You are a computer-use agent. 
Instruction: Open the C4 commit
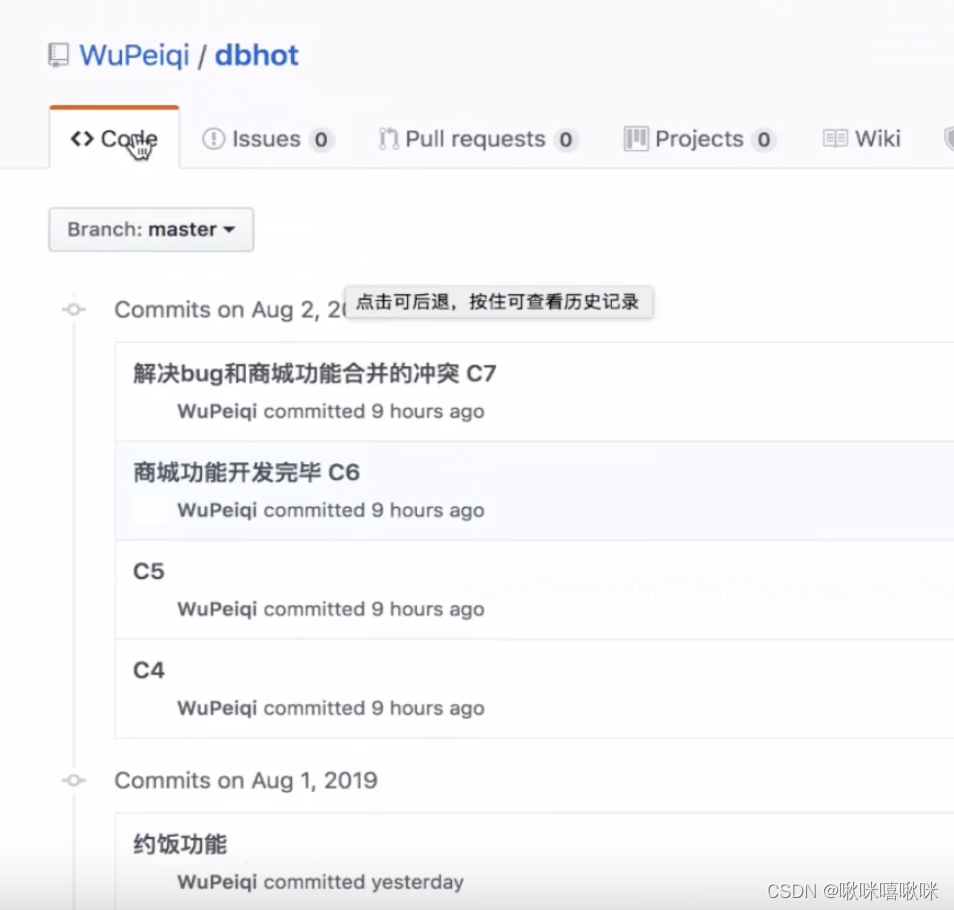[149, 670]
